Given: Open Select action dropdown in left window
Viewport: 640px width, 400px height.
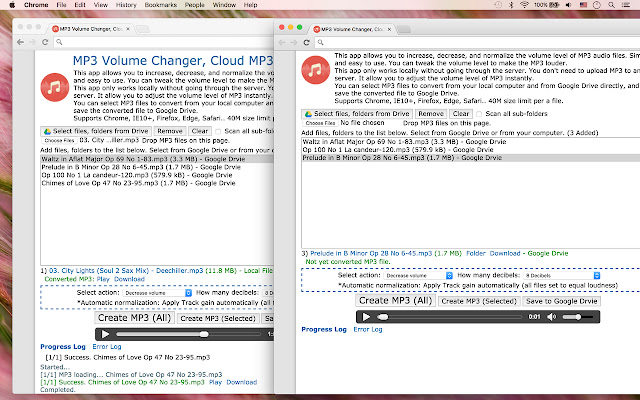Looking at the screenshot, I should click(157, 293).
